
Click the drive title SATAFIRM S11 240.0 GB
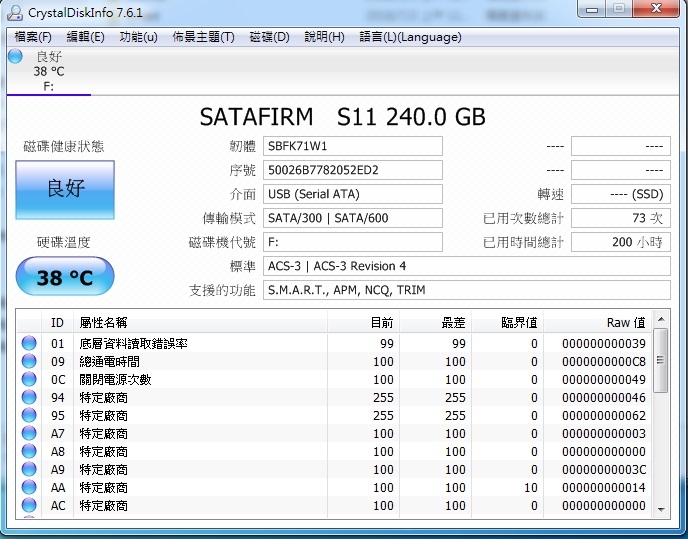(x=342, y=117)
